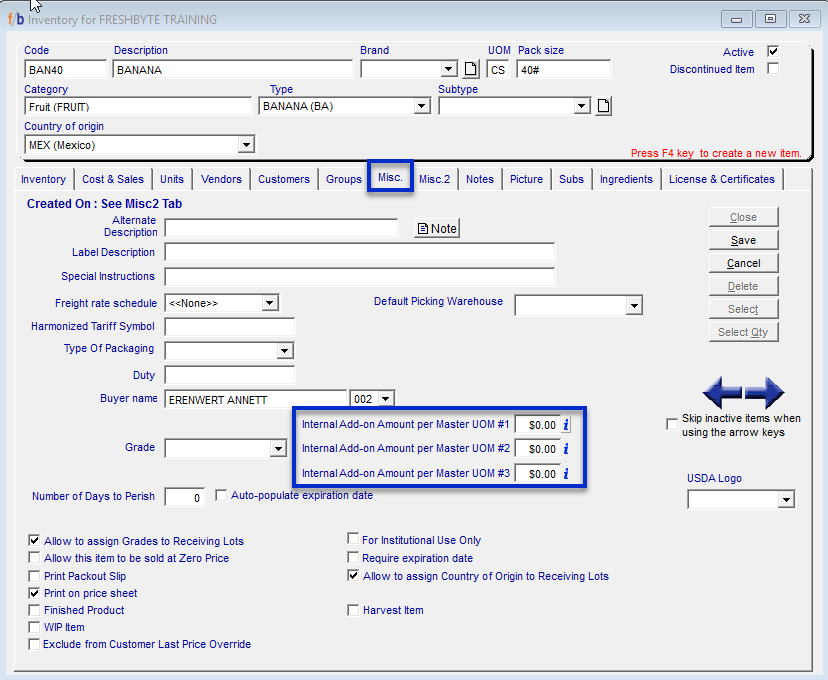This screenshot has width=828, height=680.
Task: Enable Allow this item sold at Zero Price
Action: [x=36, y=558]
